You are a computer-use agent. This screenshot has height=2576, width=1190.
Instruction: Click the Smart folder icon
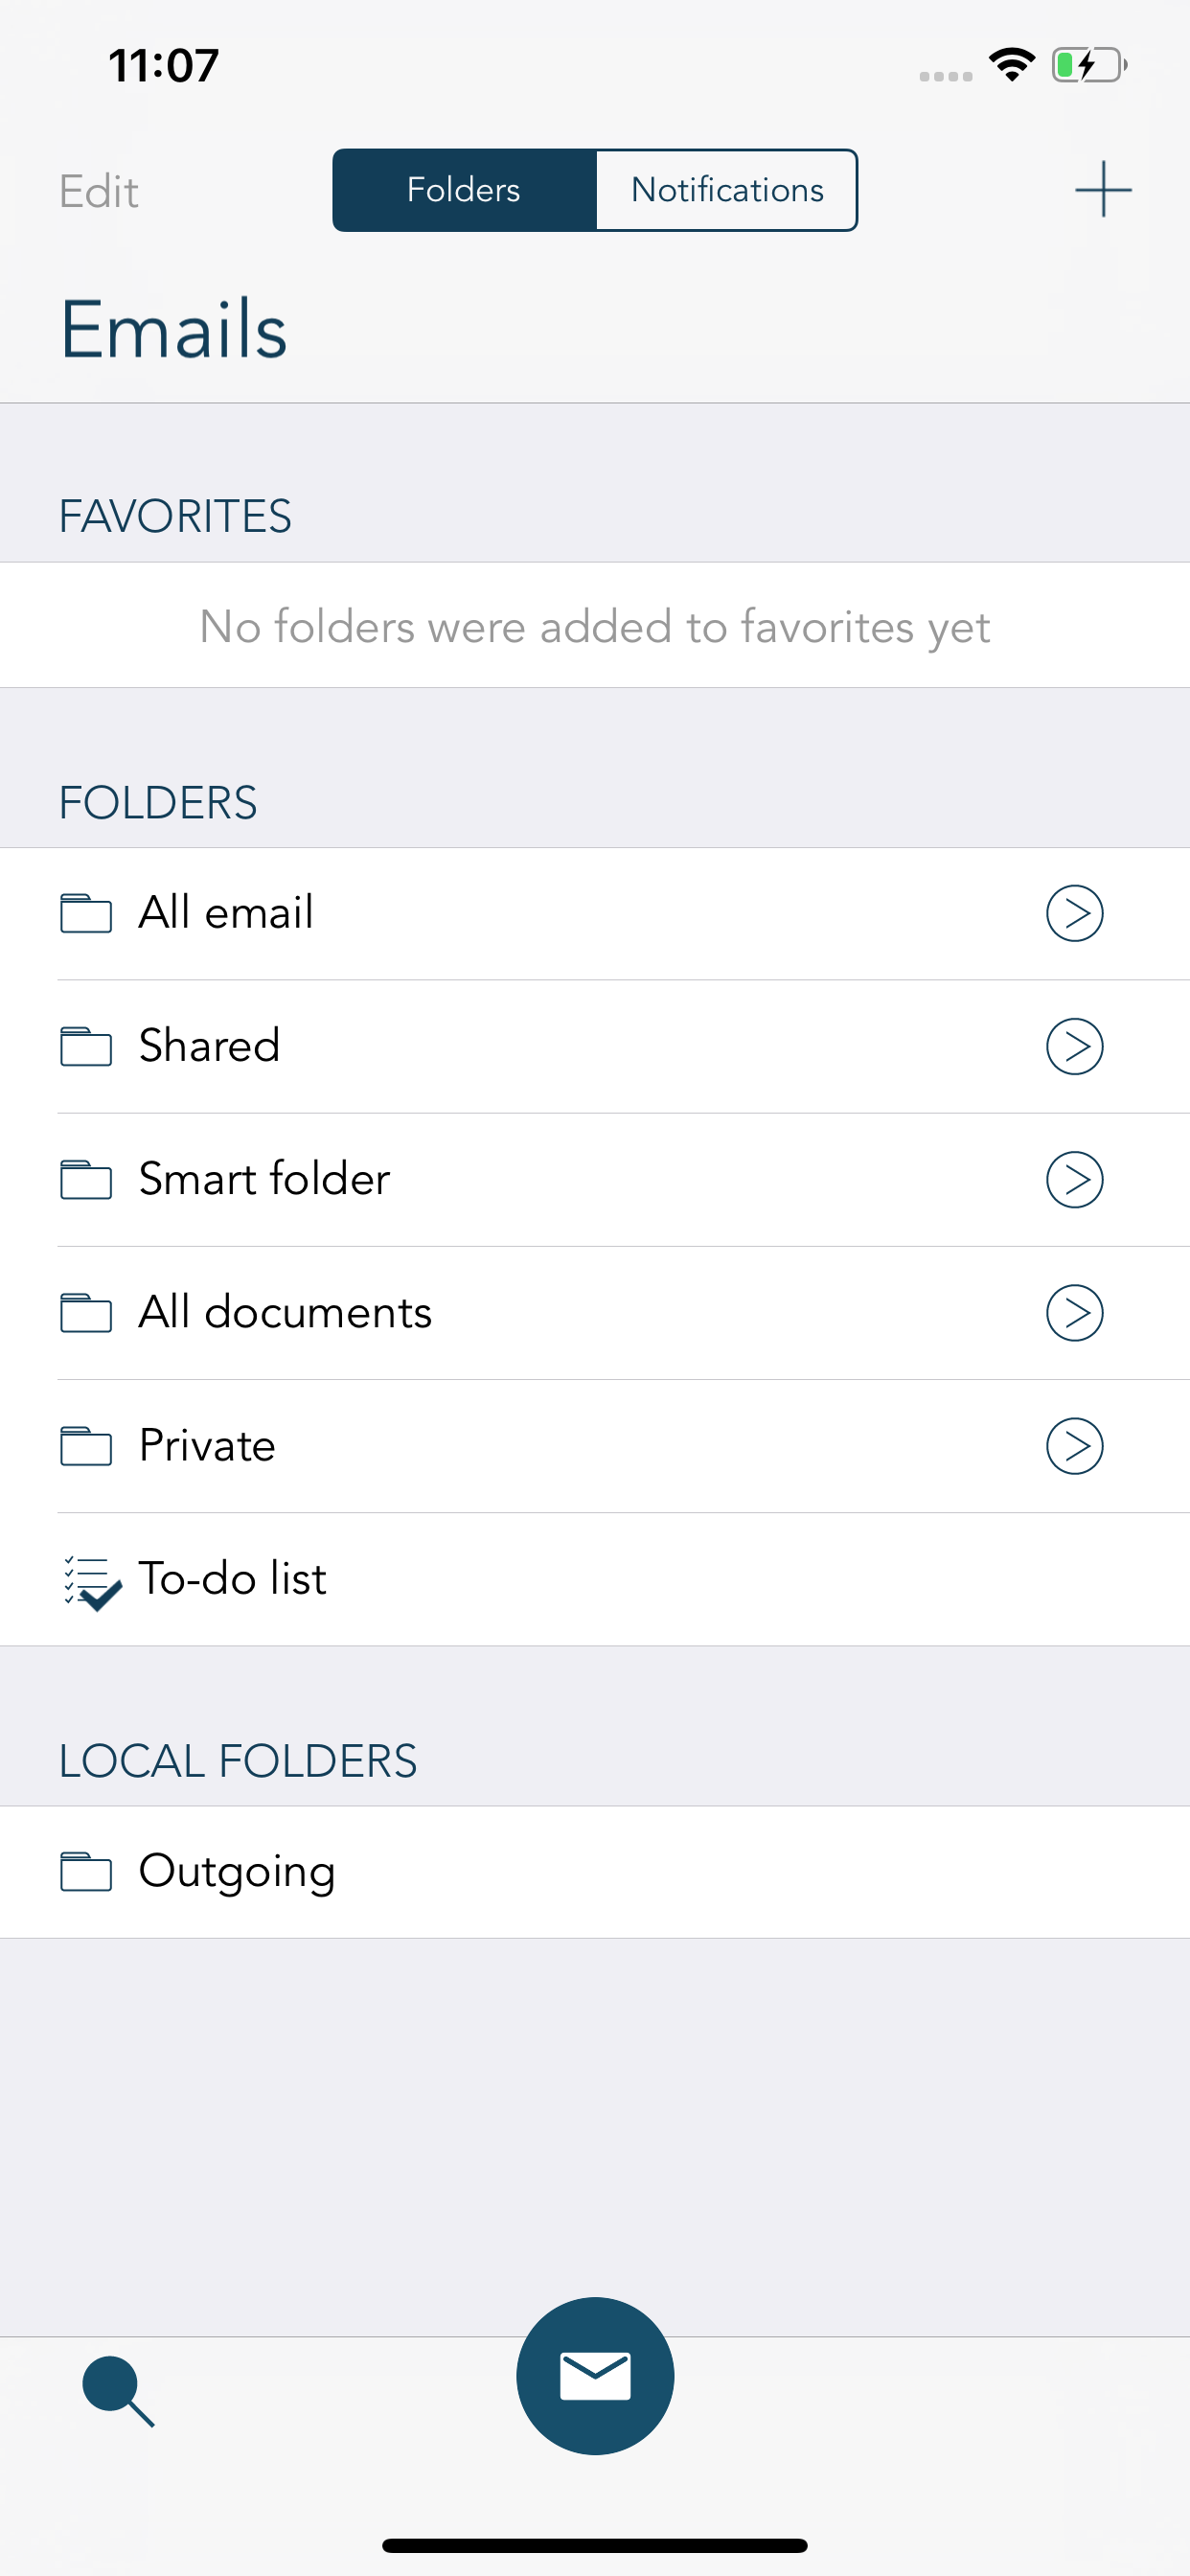(x=86, y=1179)
